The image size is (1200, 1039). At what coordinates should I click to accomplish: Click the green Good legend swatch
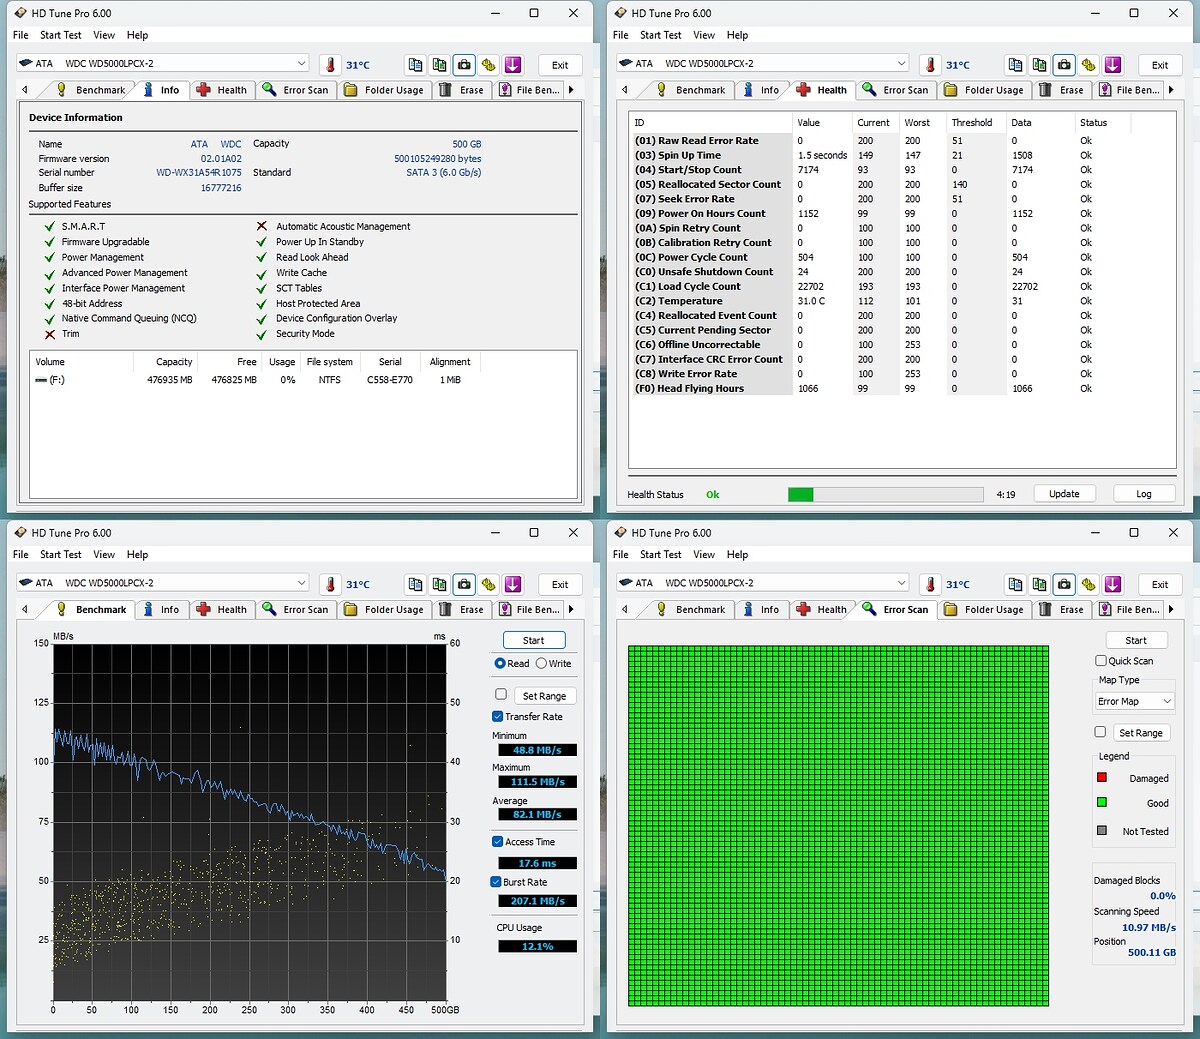click(x=1102, y=802)
